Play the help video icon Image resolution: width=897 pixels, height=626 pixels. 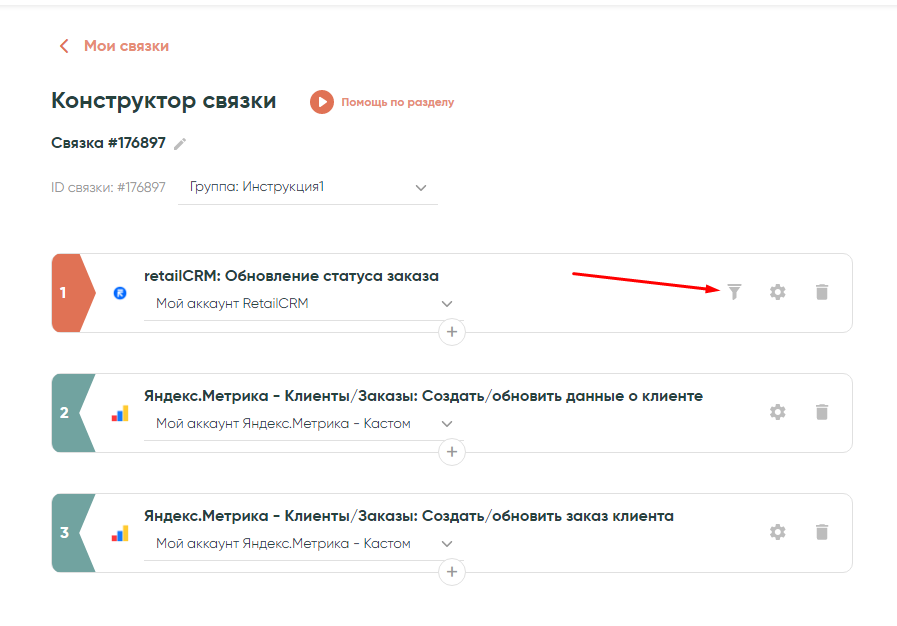321,102
